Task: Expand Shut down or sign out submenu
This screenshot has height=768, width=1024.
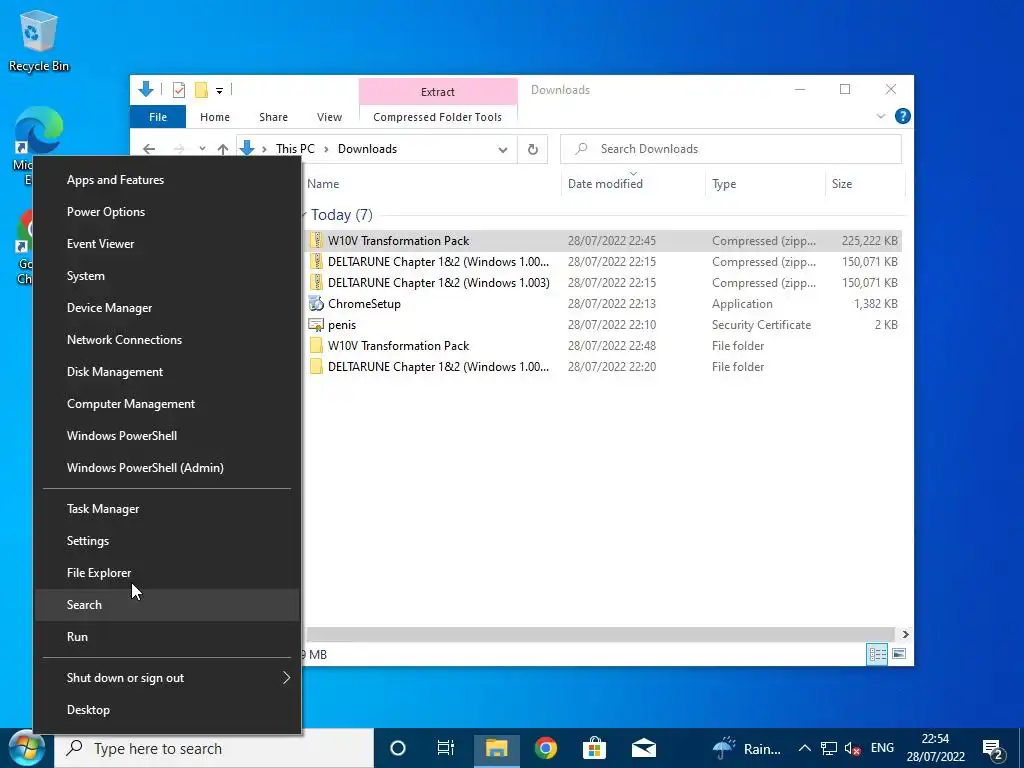Action: tap(167, 678)
